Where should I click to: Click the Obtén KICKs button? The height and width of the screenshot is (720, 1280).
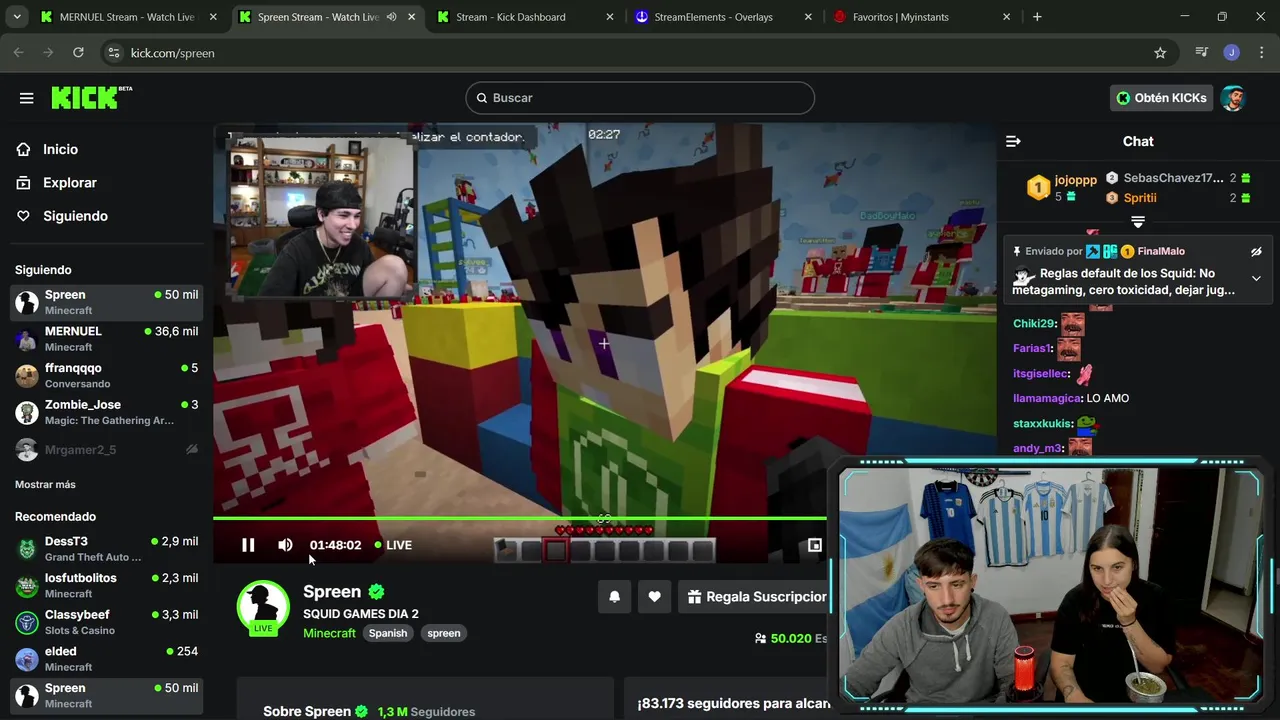pos(1161,98)
